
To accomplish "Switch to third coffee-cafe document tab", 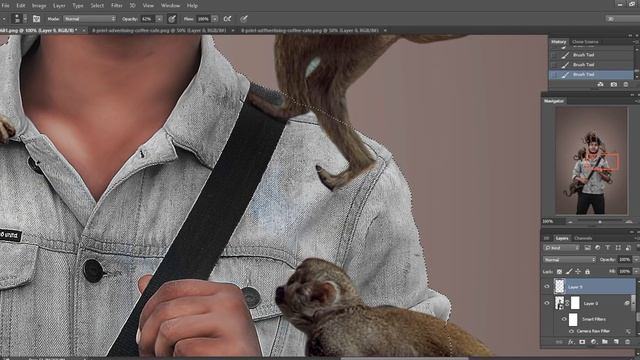I will pos(311,30).
